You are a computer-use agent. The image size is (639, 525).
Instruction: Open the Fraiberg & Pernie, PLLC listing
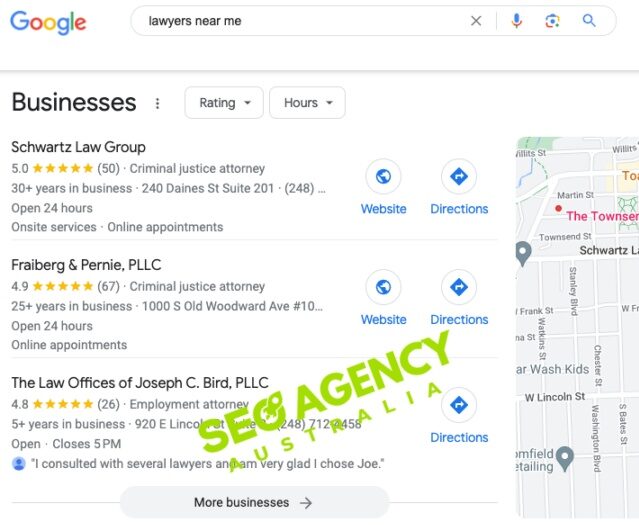tap(86, 265)
